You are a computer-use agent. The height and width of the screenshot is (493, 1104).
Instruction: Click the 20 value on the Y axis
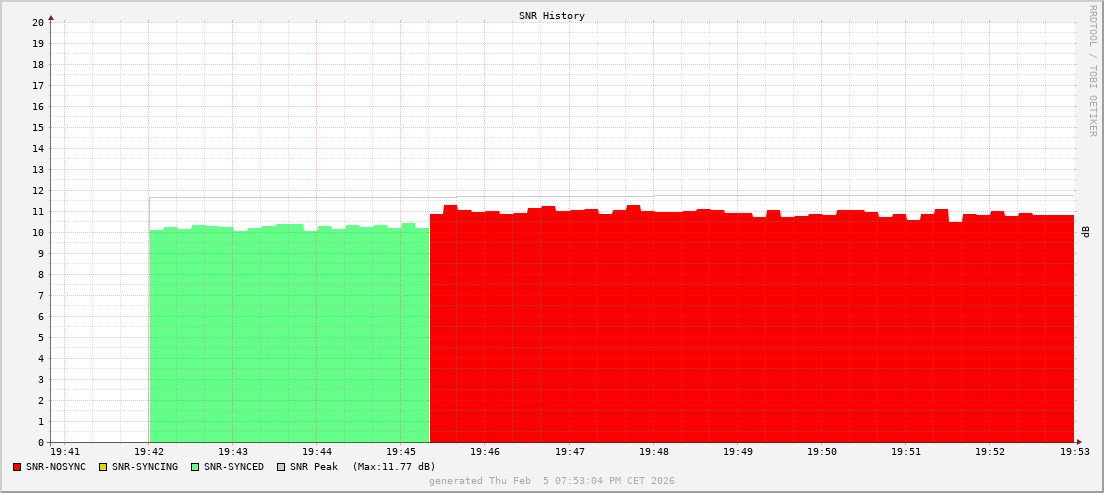pyautogui.click(x=37, y=22)
